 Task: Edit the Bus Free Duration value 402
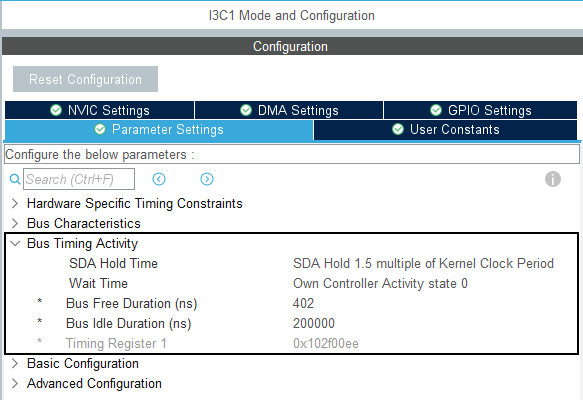pyautogui.click(x=303, y=304)
